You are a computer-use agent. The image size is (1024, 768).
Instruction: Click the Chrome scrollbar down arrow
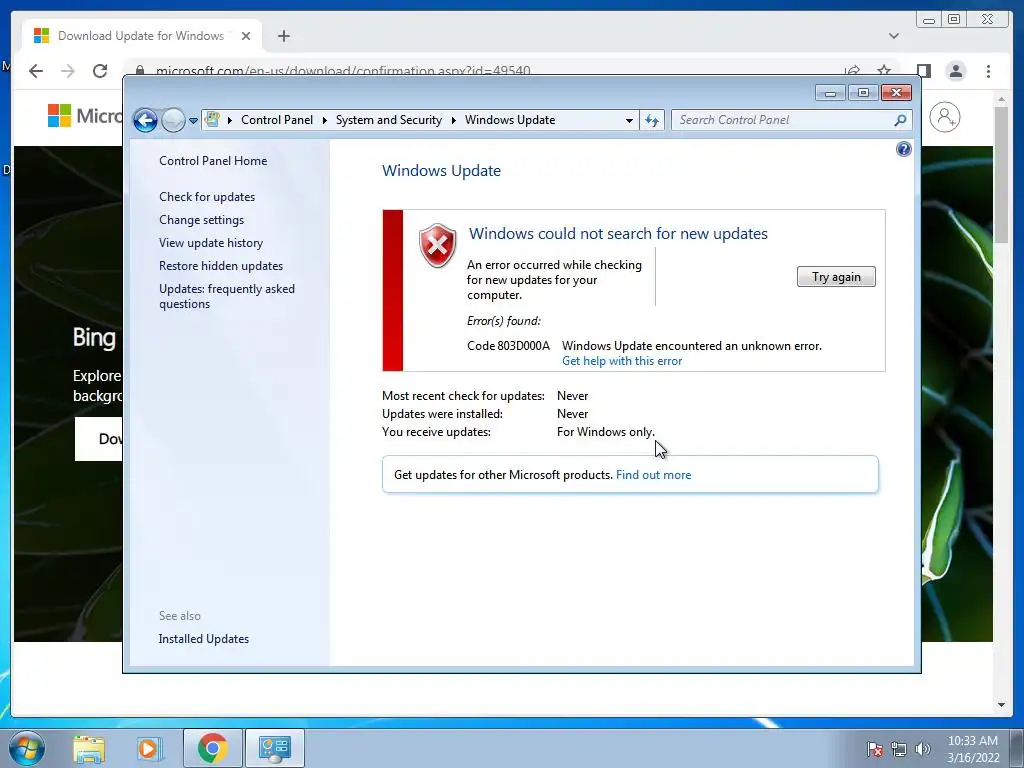pos(1001,705)
